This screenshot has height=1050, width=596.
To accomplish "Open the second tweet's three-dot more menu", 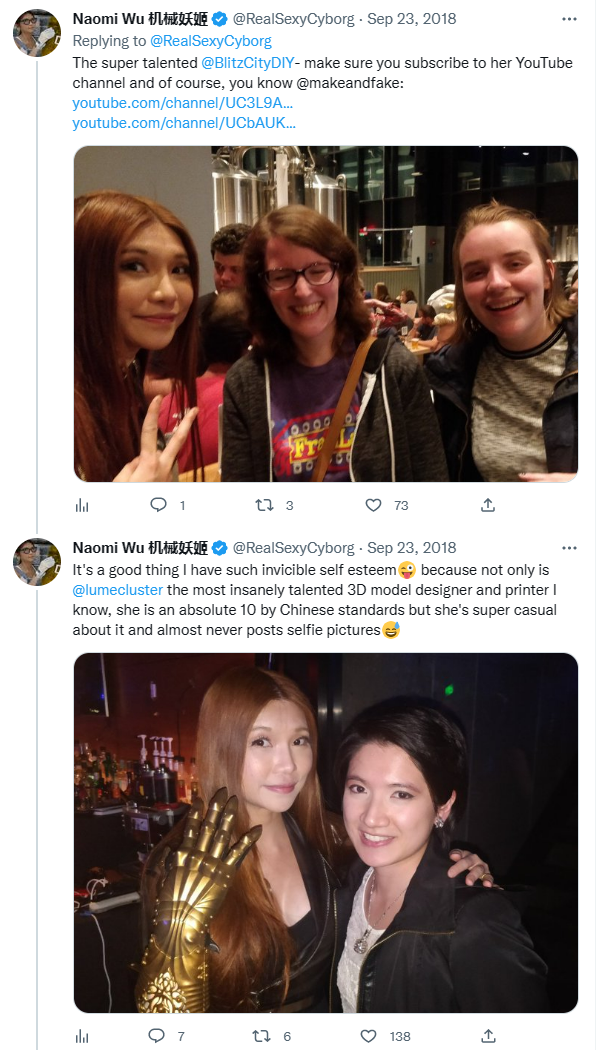I will point(569,548).
